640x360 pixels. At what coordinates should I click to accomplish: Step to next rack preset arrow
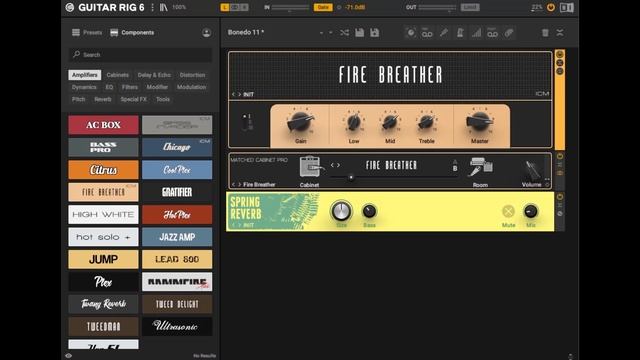click(x=331, y=33)
